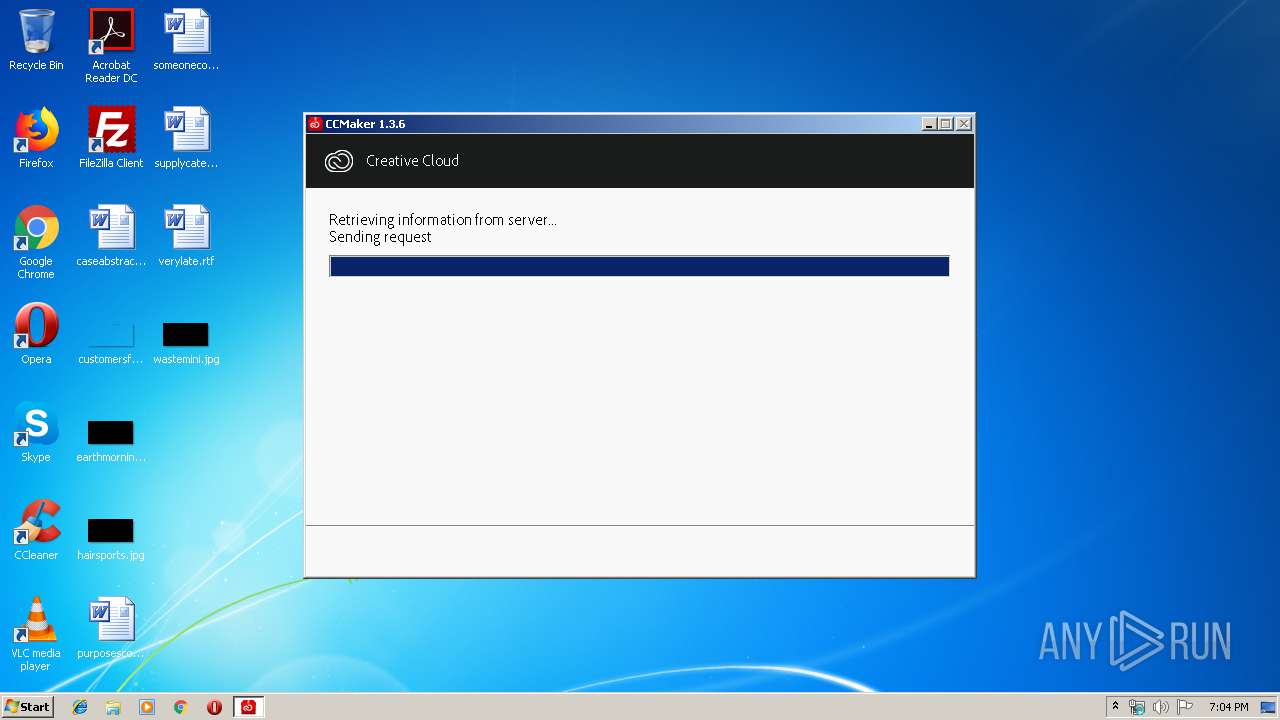Click the Creative Cloud logo in CCMaker
This screenshot has width=1280, height=720.
pos(339,161)
